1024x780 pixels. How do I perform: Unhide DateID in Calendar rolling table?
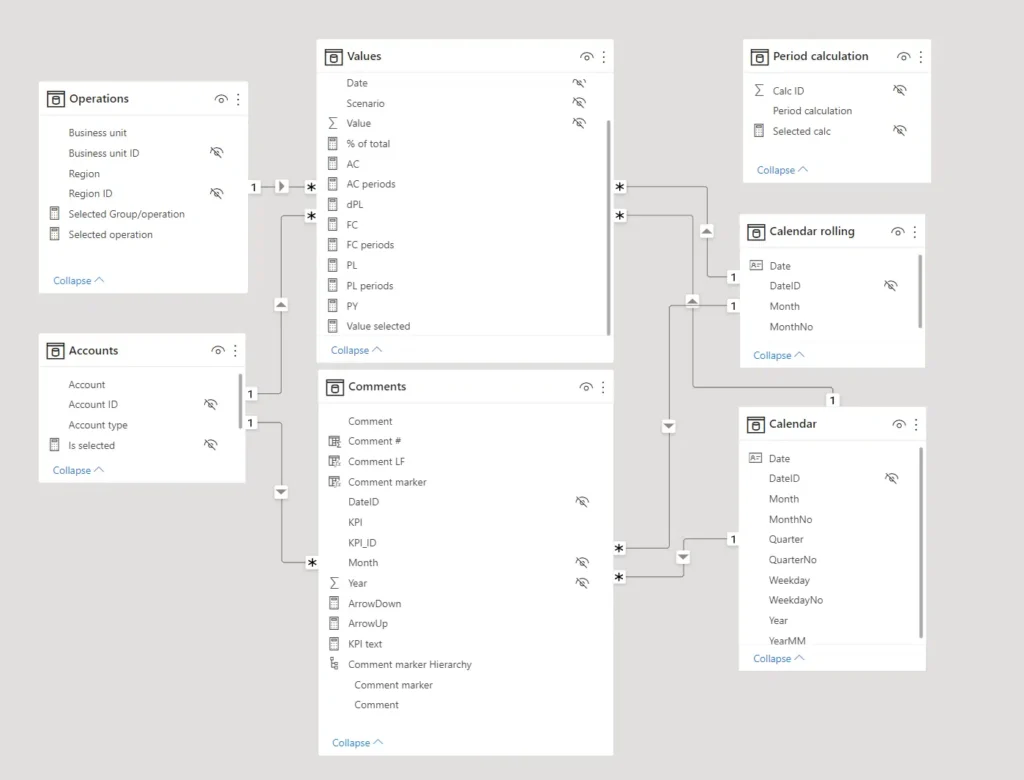[891, 285]
